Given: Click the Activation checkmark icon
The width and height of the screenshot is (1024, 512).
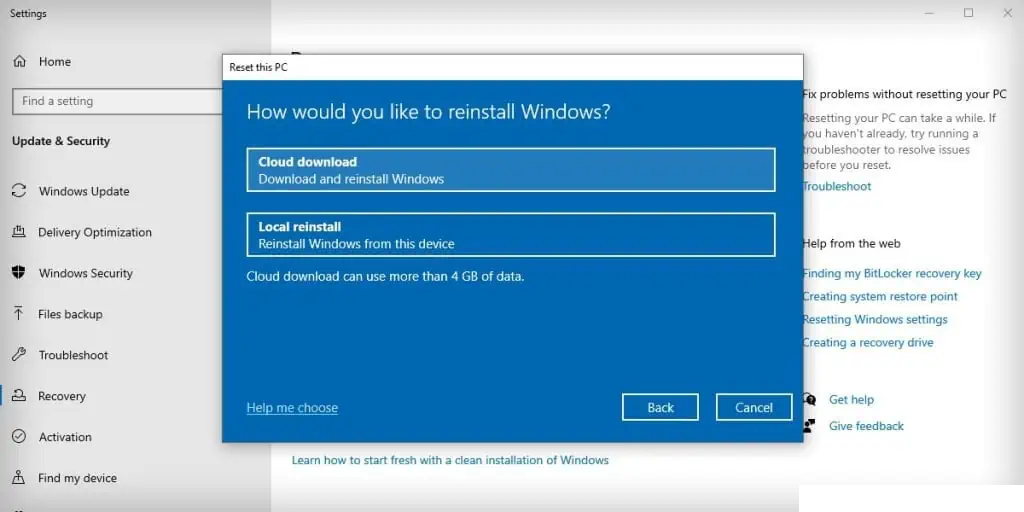Looking at the screenshot, I should (19, 437).
